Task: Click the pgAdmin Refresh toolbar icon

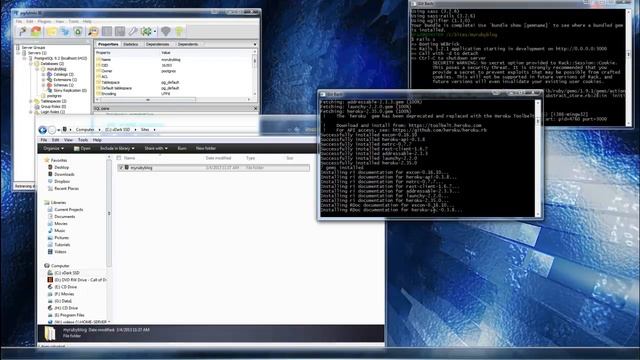Action: point(36,31)
